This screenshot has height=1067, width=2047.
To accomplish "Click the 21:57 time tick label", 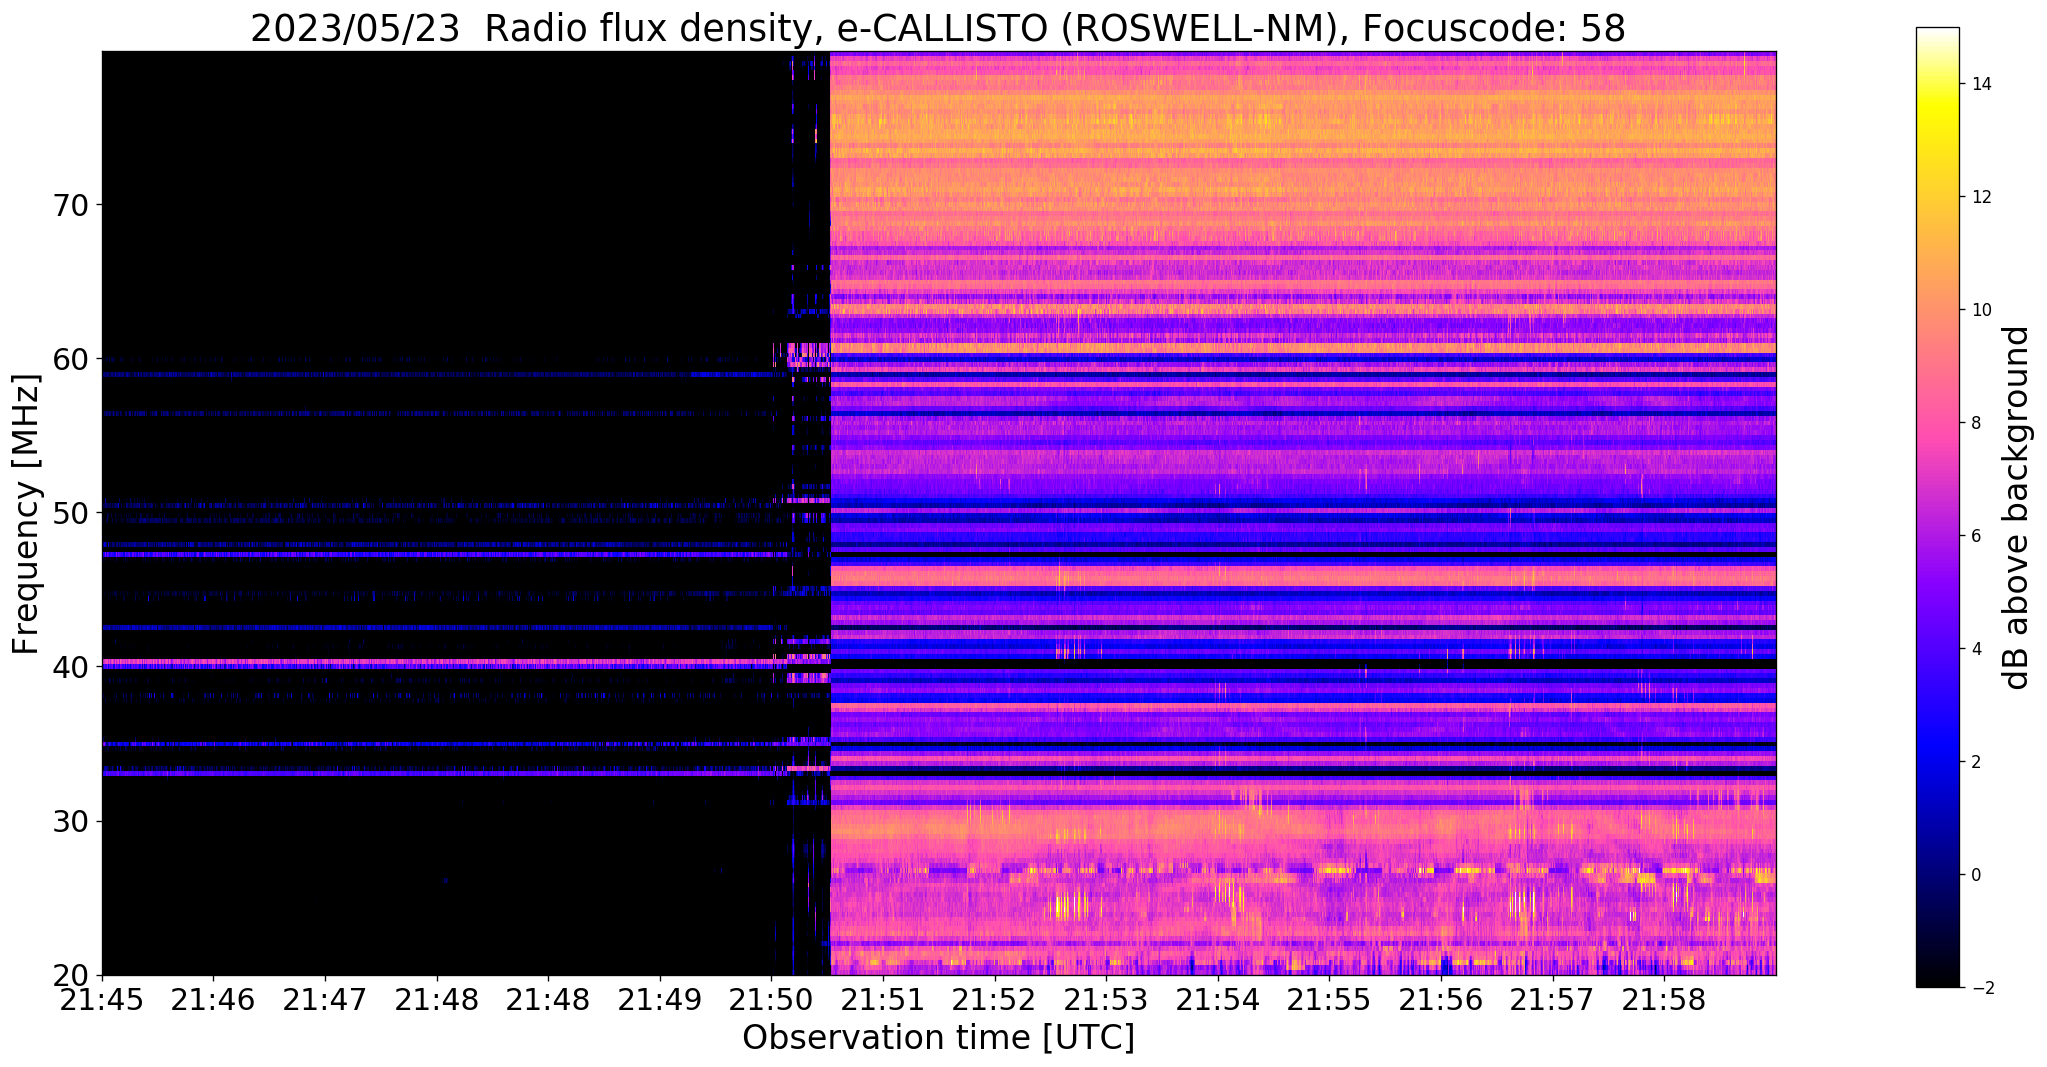I will [1552, 999].
